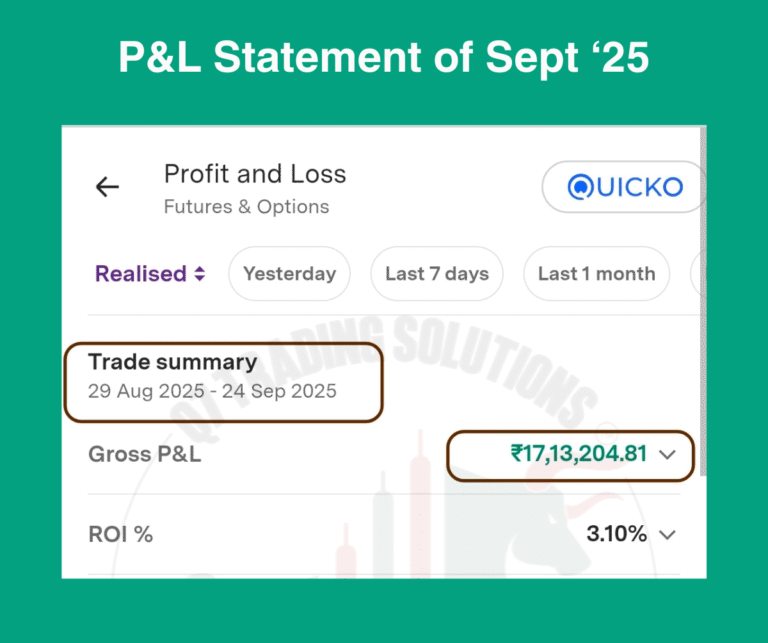
Task: Open the Realised filter dropdown
Action: pos(150,274)
